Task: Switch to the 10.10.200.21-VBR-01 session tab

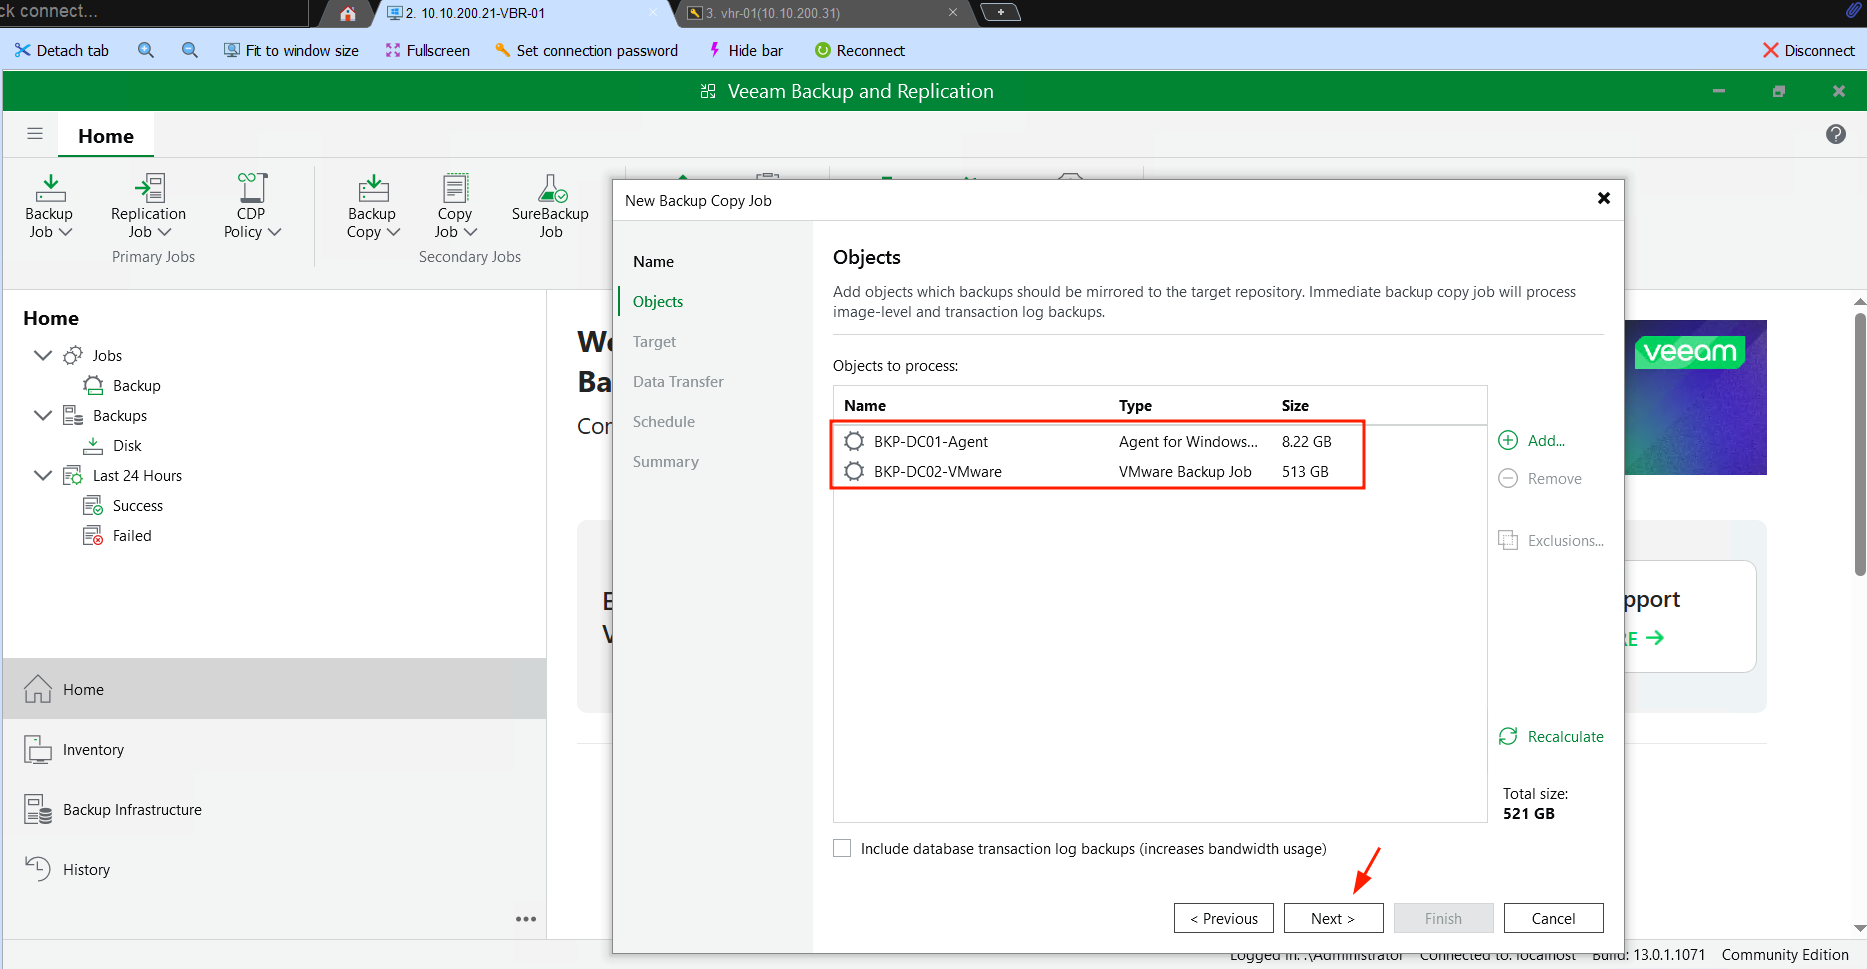Action: [x=522, y=13]
